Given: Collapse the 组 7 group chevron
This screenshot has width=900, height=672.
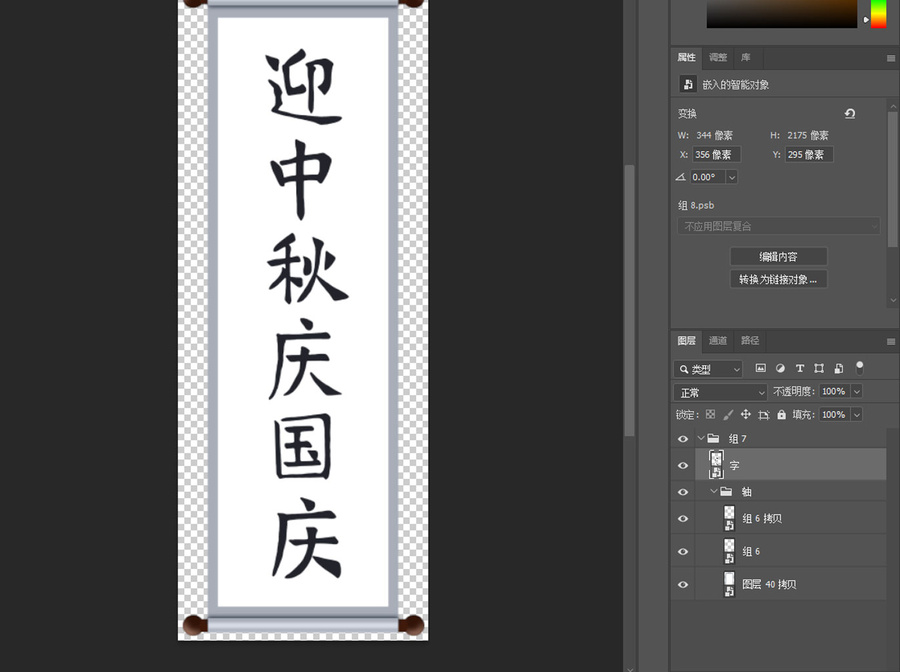Looking at the screenshot, I should [x=700, y=438].
